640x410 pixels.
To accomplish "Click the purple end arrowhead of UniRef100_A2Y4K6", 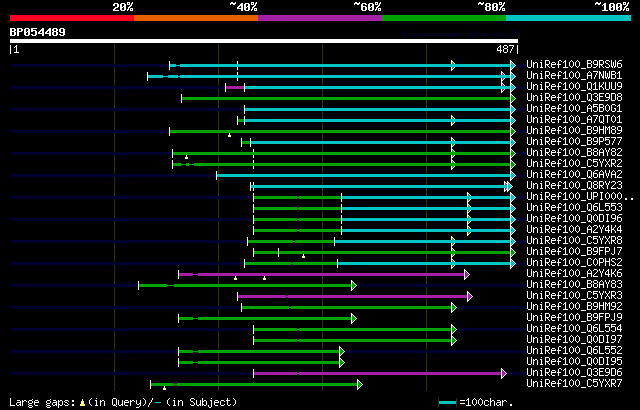I will point(467,275).
